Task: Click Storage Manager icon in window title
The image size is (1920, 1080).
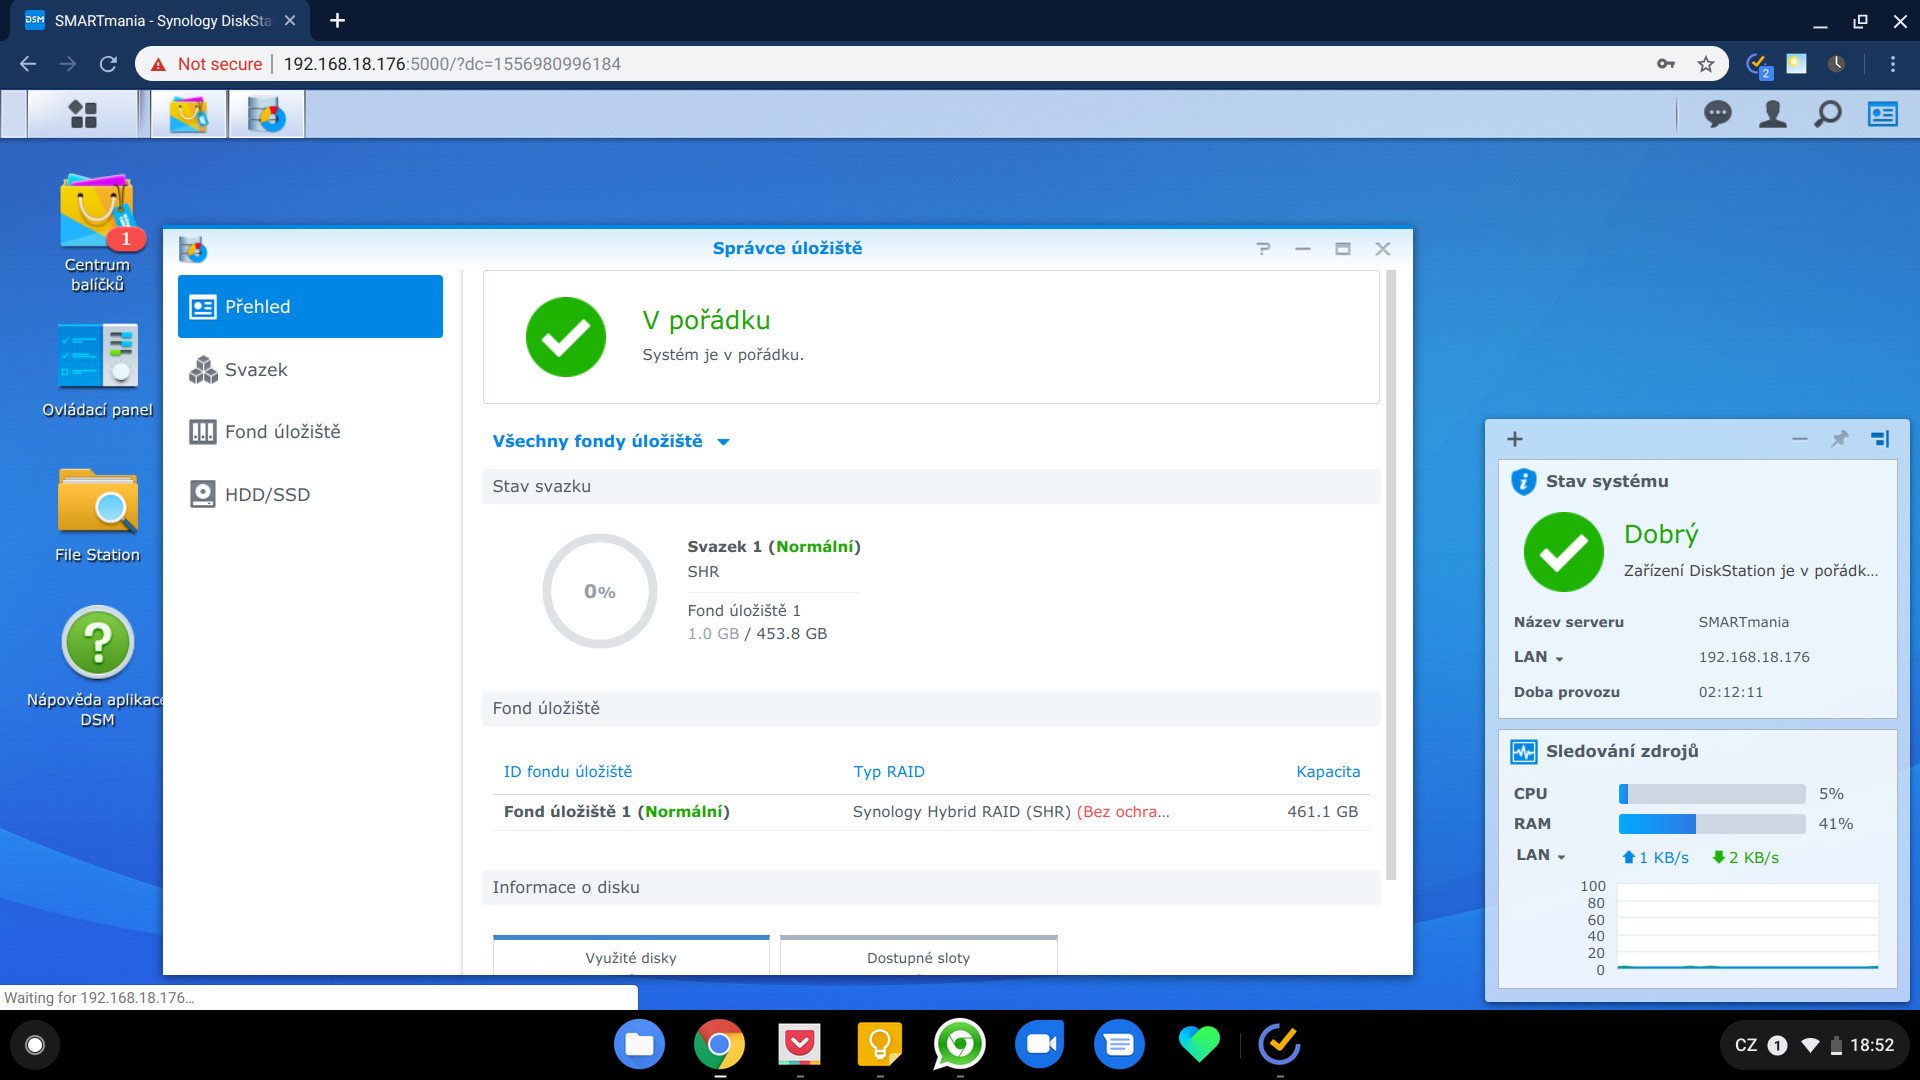Action: (x=192, y=249)
